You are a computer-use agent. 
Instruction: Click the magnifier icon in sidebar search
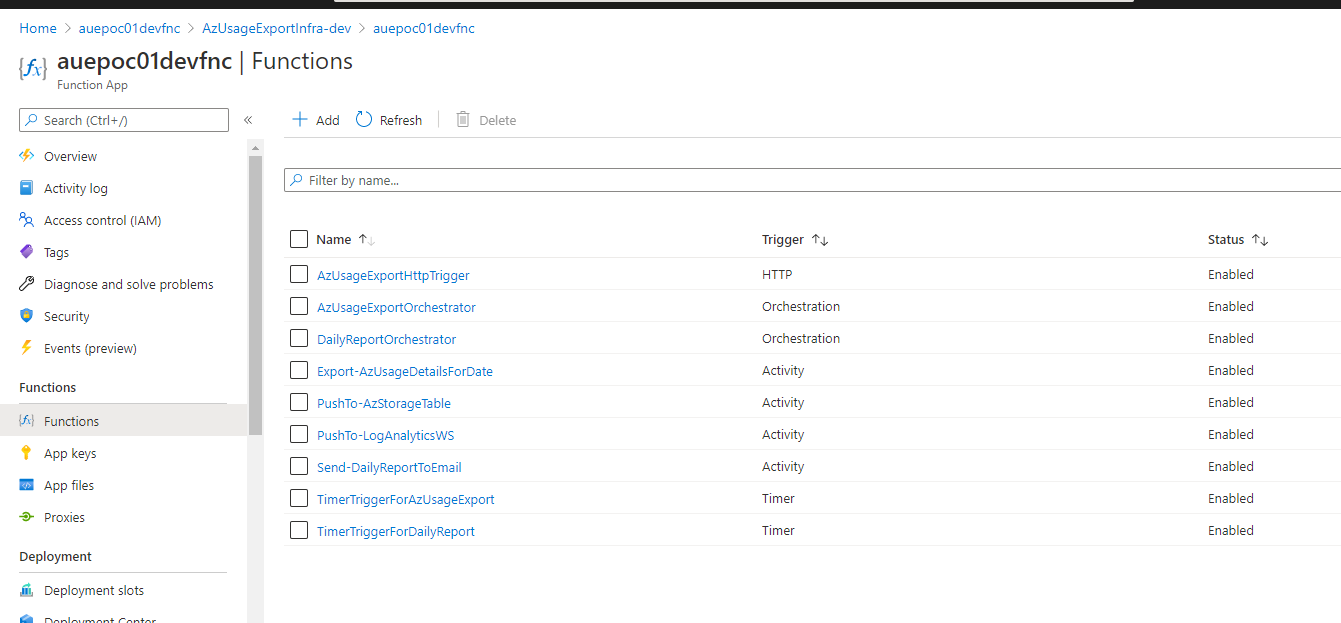[x=32, y=120]
